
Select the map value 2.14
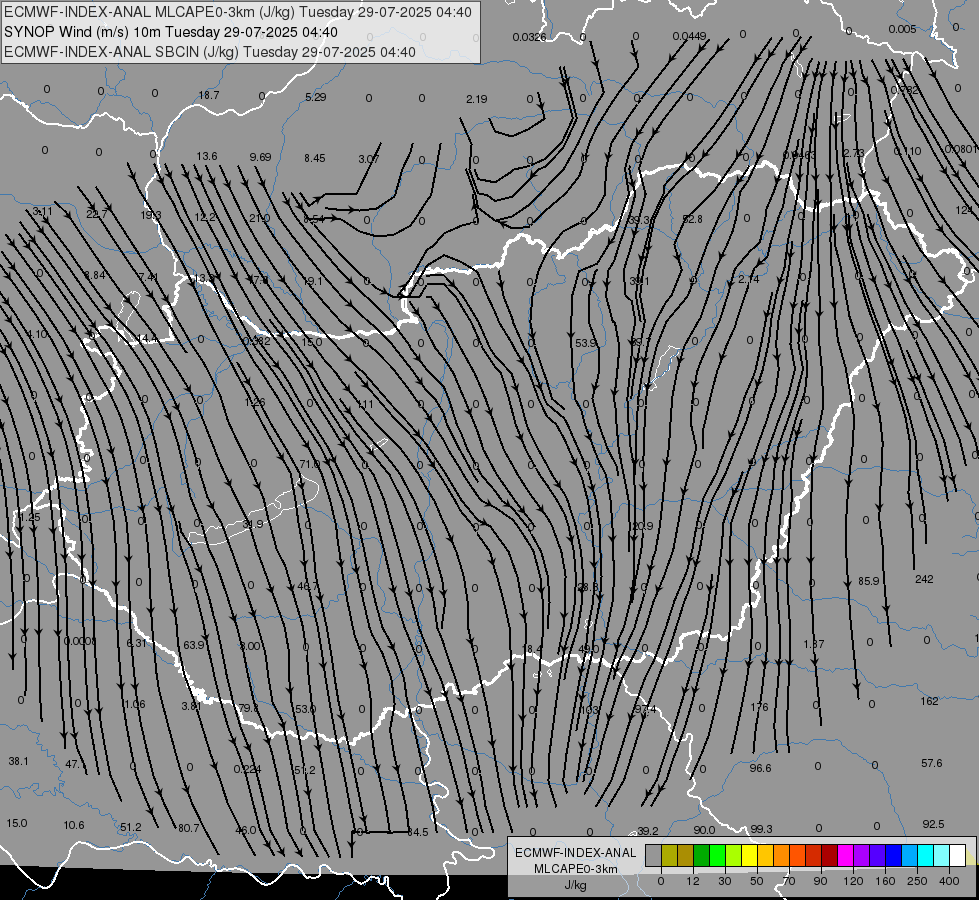coord(749,279)
